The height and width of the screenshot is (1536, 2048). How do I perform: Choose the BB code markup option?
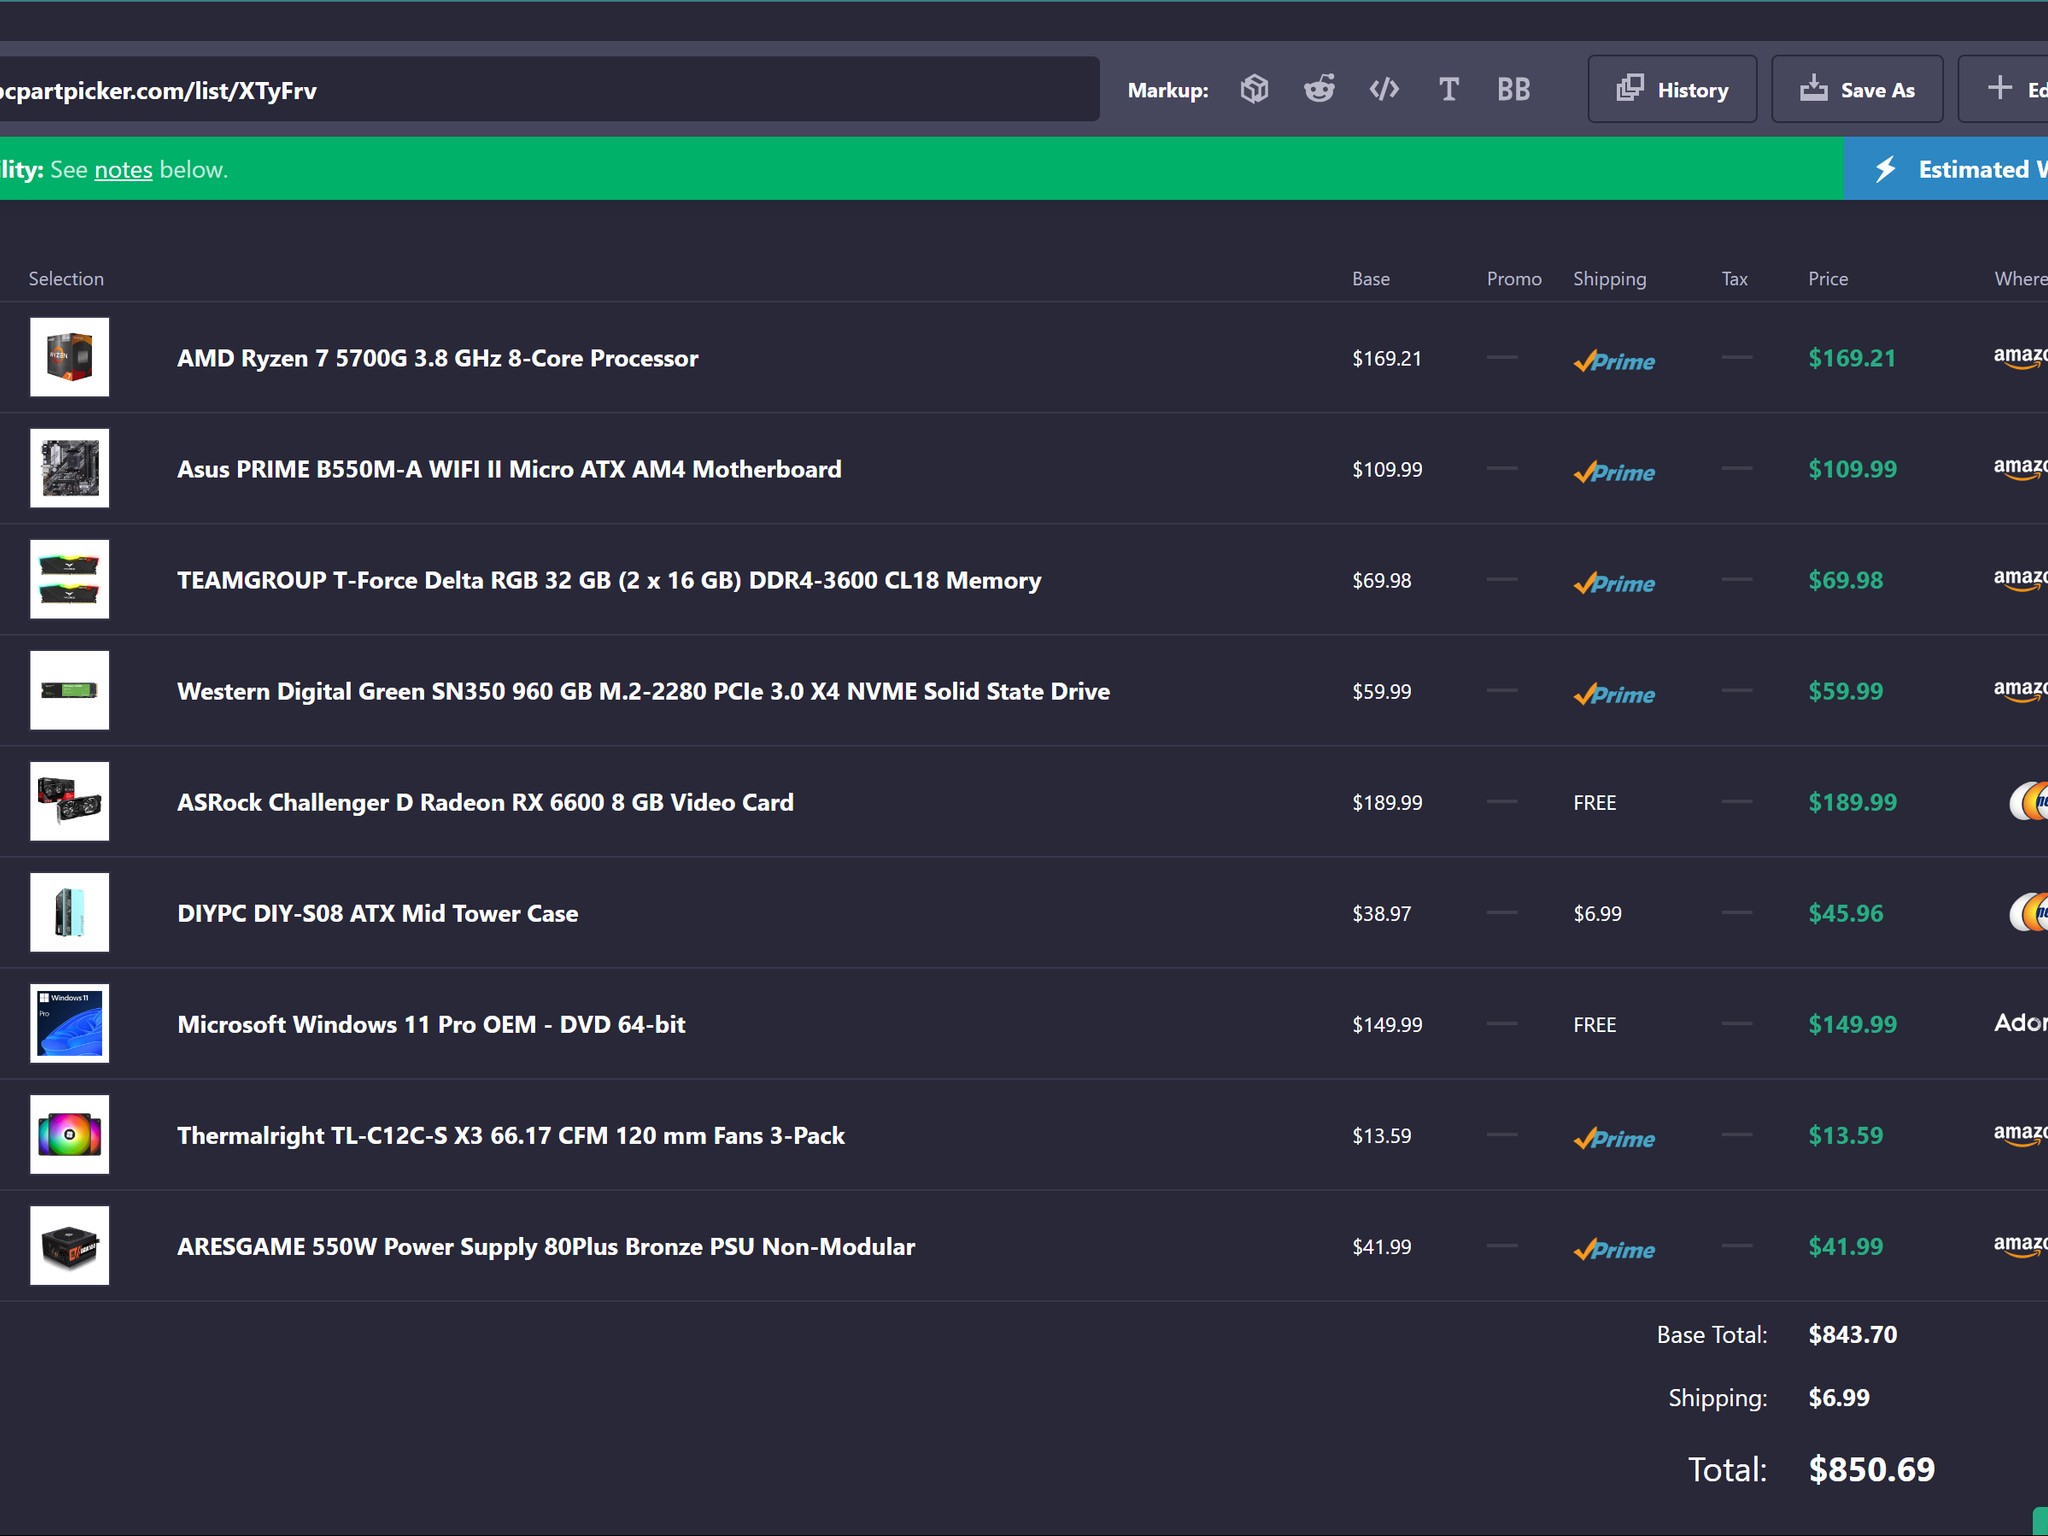1513,89
